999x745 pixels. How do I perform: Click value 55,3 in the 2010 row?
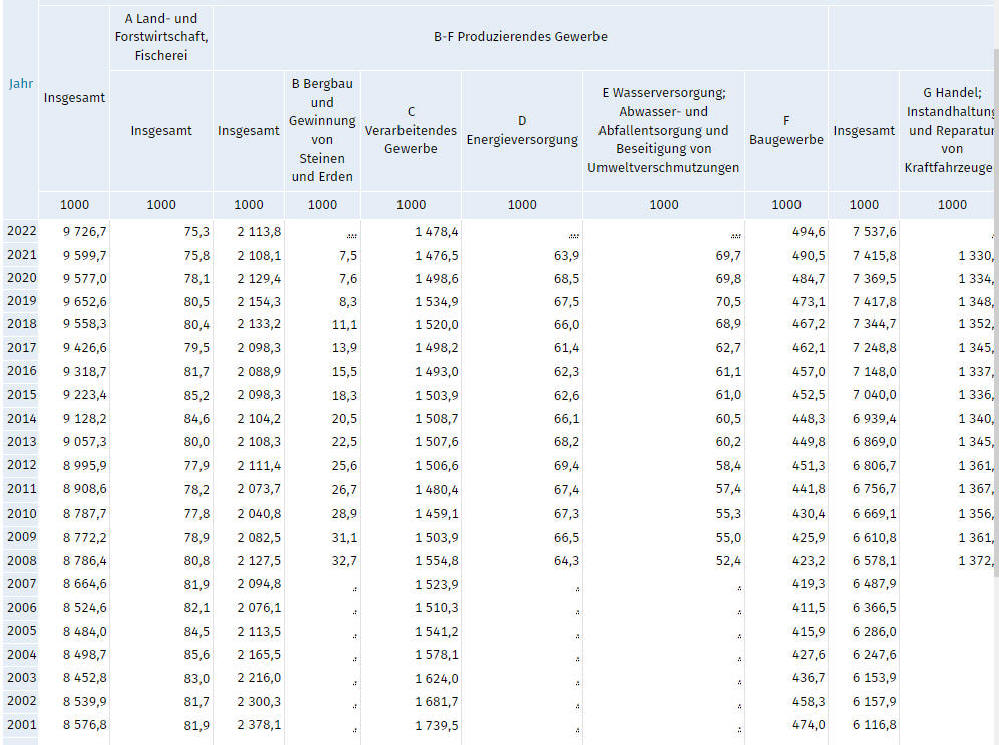728,514
